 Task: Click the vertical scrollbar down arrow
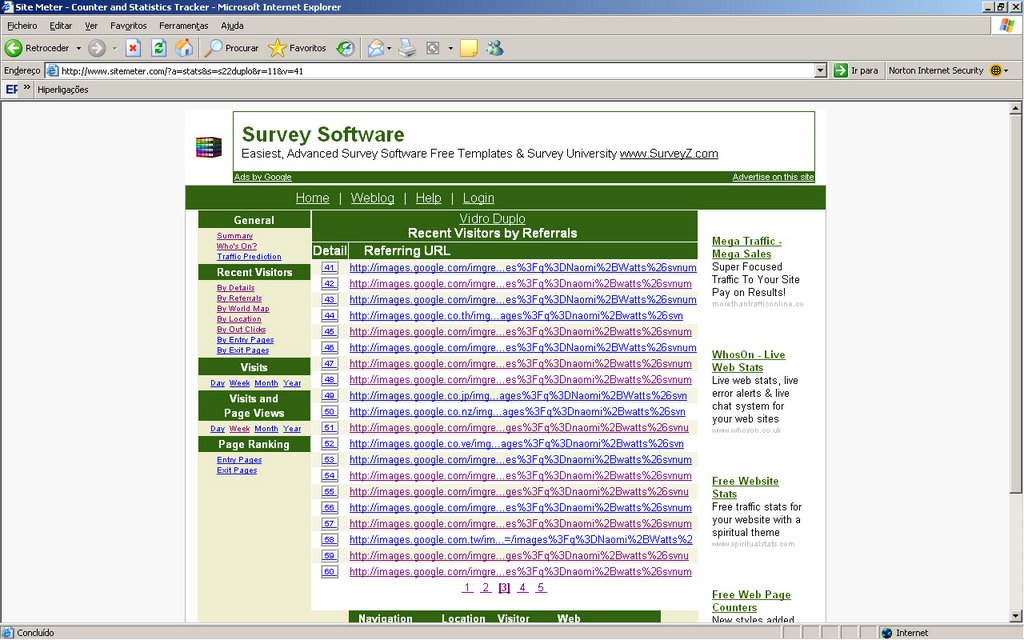click(1016, 616)
